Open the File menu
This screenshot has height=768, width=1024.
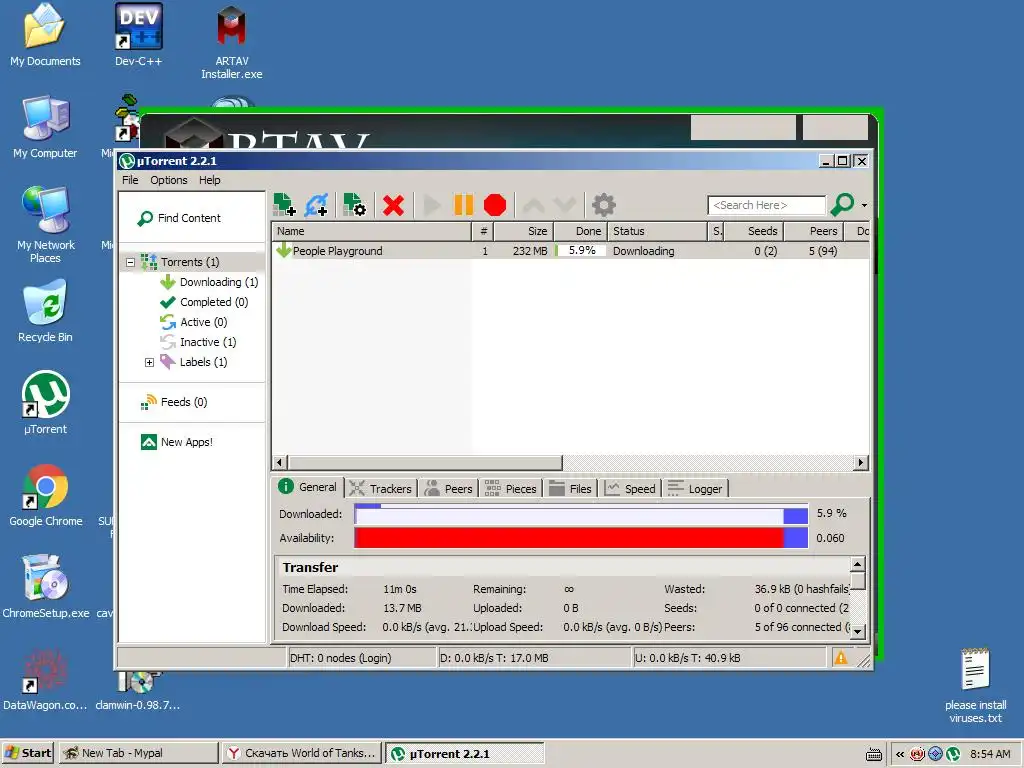[130, 180]
